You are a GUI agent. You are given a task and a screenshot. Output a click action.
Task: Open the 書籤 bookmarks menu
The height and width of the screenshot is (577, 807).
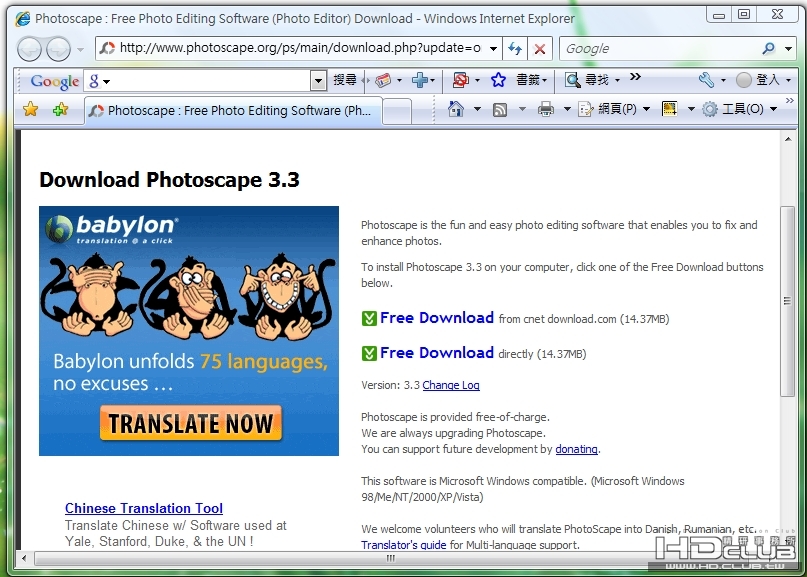coord(531,80)
